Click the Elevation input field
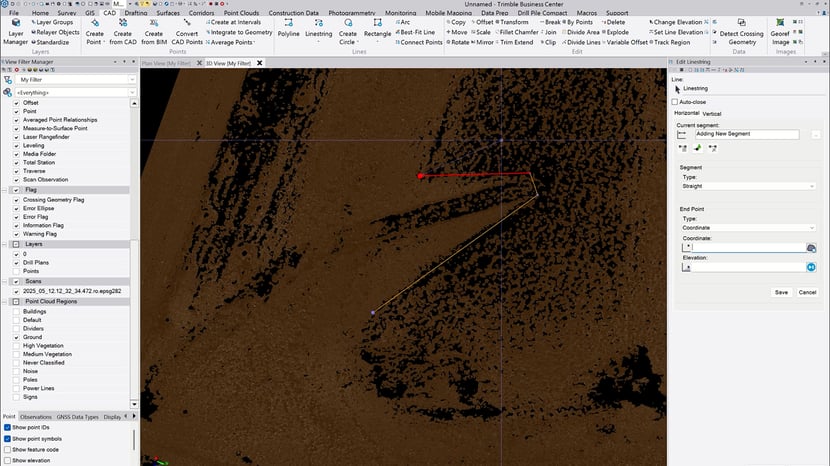Screen dimensions: 830x466 coord(748,267)
